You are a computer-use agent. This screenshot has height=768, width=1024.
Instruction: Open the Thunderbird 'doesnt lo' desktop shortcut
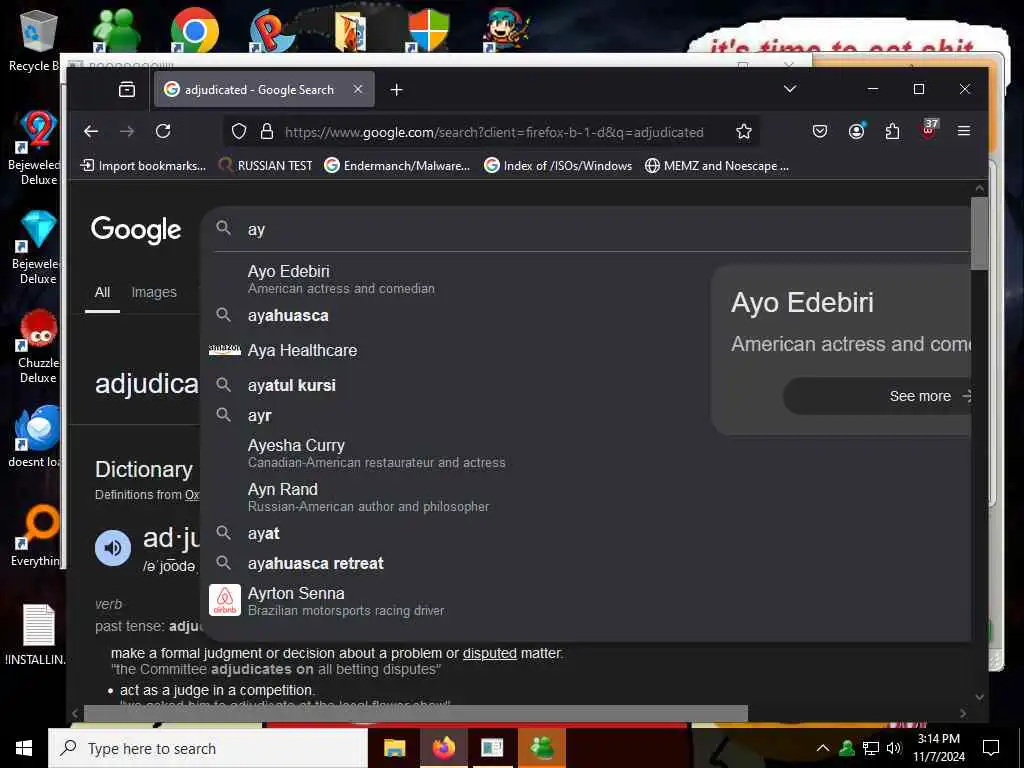pos(36,436)
